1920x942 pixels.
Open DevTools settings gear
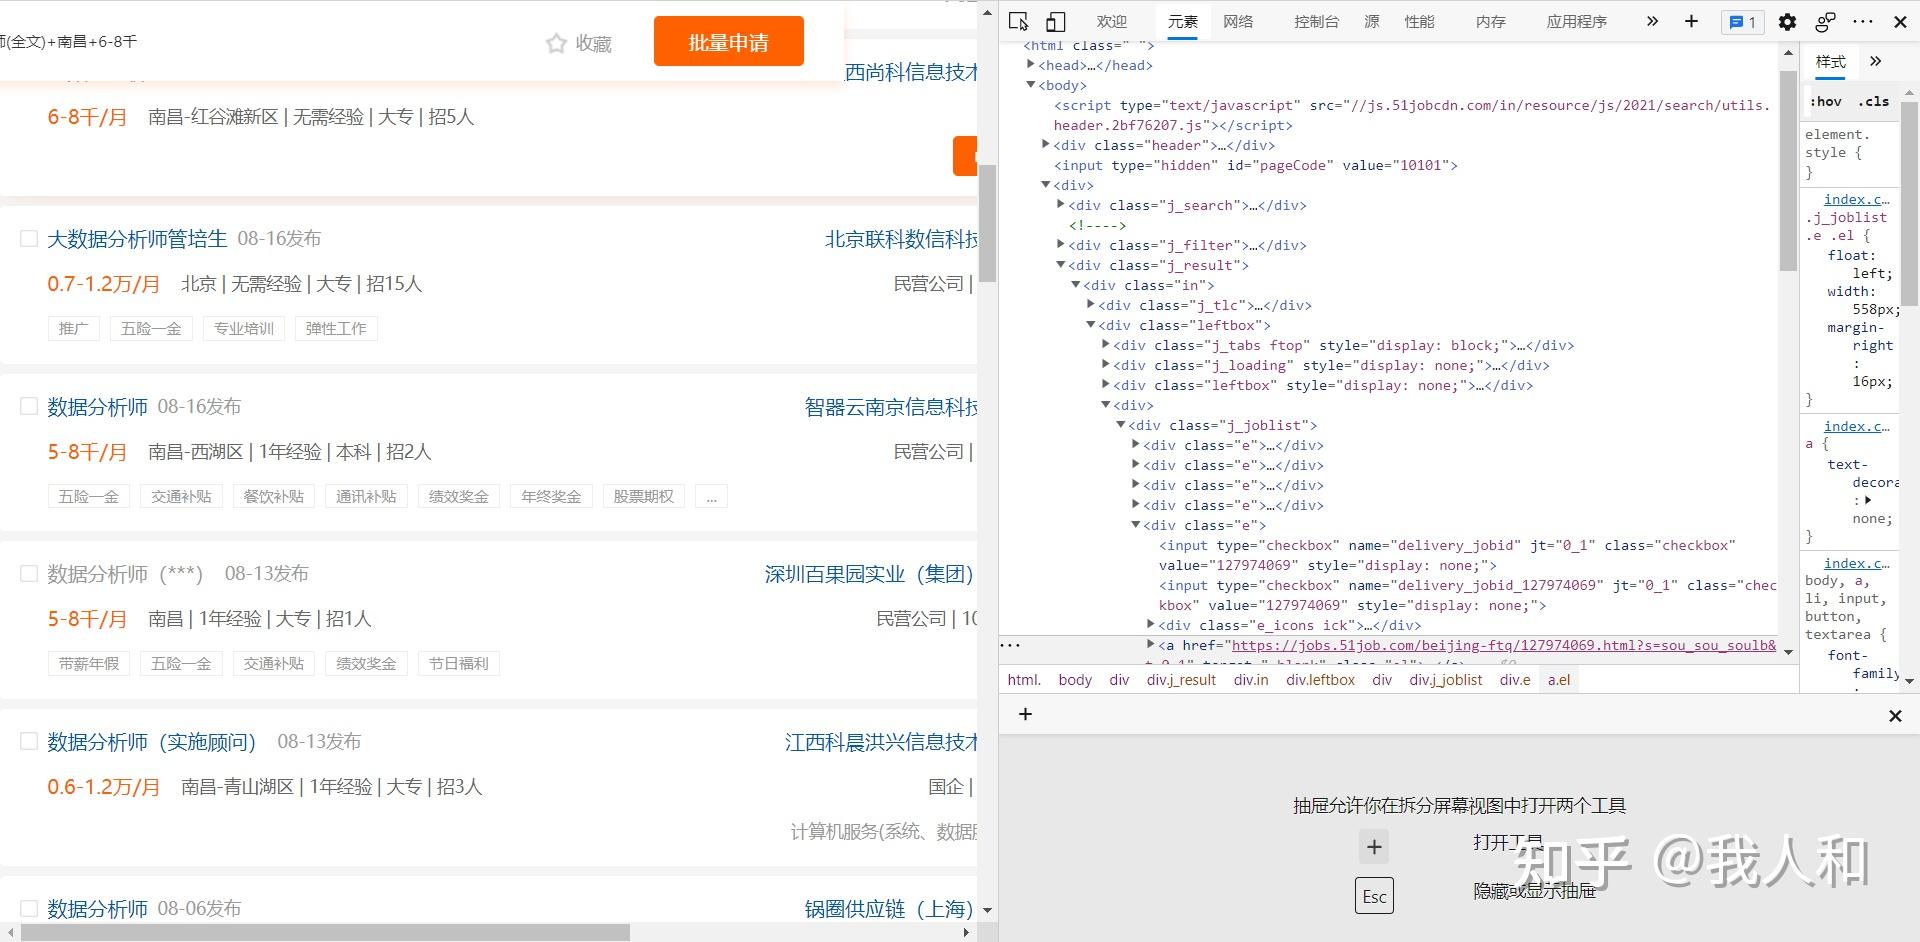click(1787, 21)
